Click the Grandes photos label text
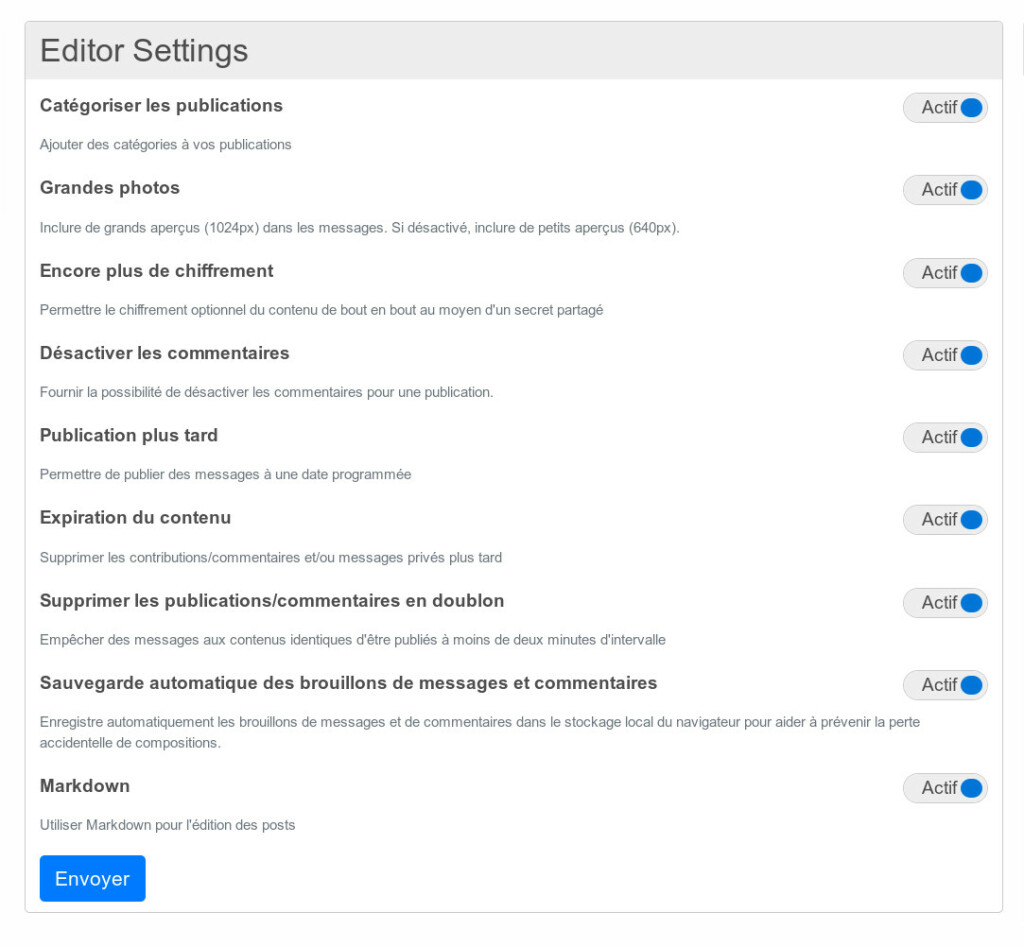This screenshot has width=1024, height=947. click(x=110, y=188)
